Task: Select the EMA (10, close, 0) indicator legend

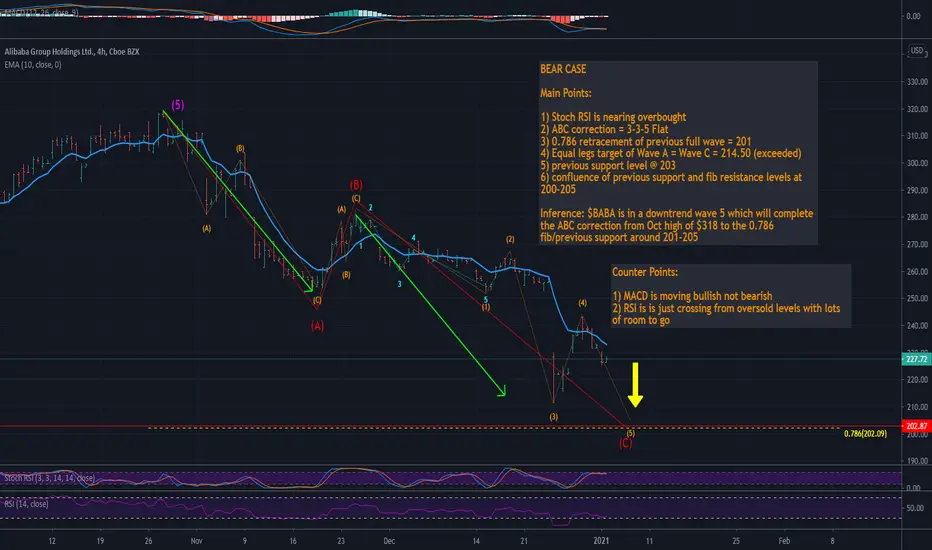Action: click(33, 65)
